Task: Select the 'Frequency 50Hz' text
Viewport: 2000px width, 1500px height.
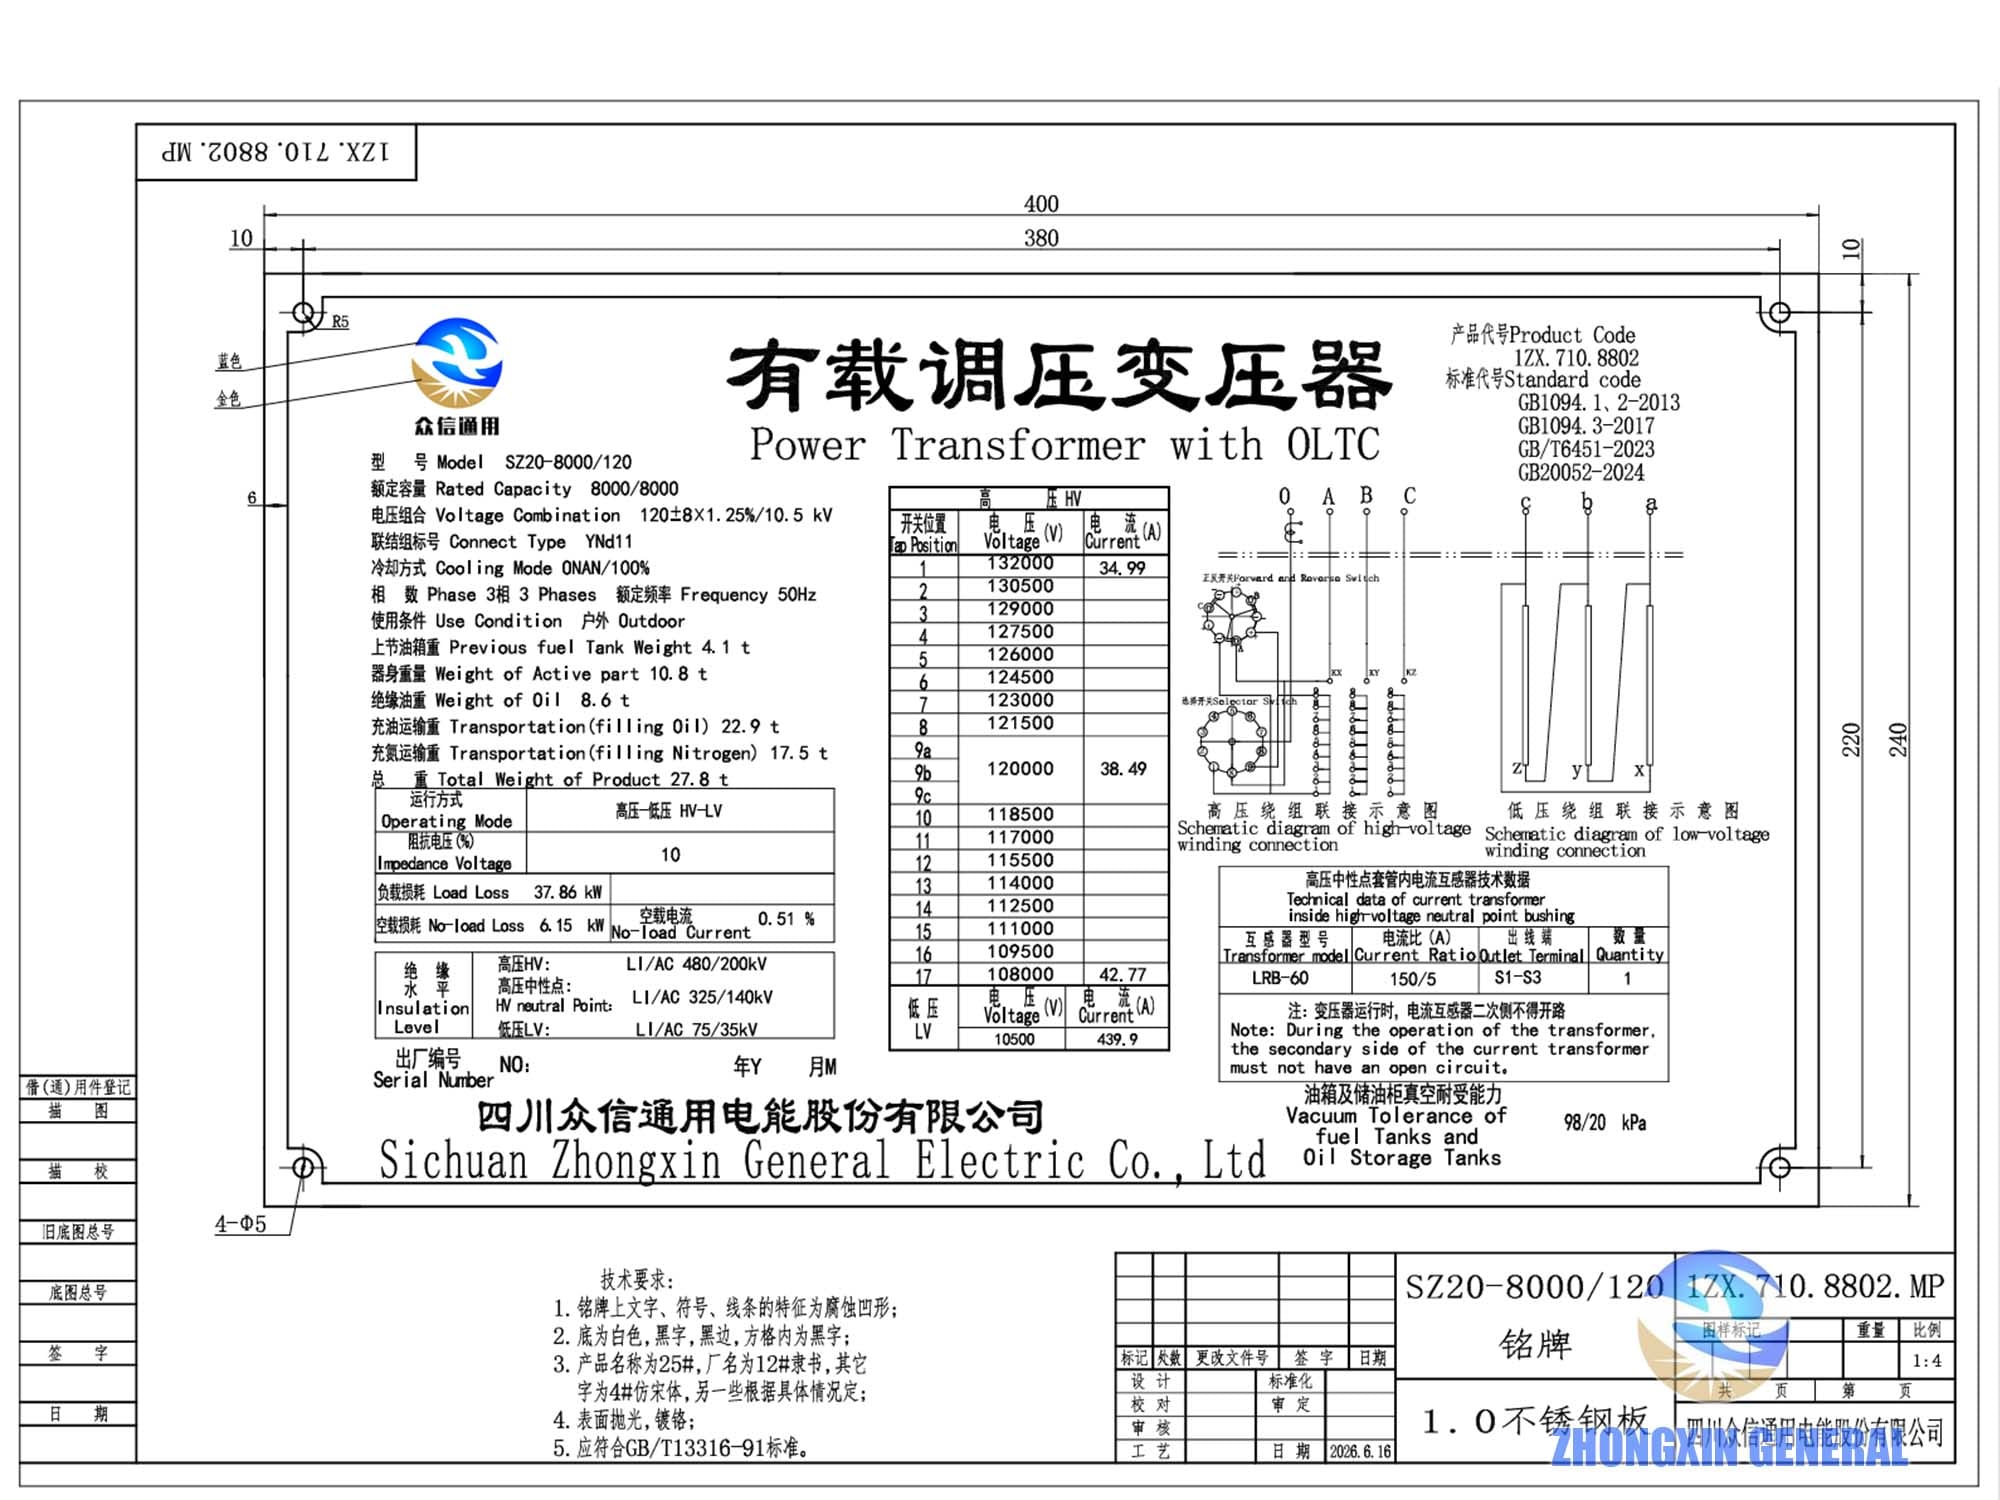Action: tap(748, 595)
